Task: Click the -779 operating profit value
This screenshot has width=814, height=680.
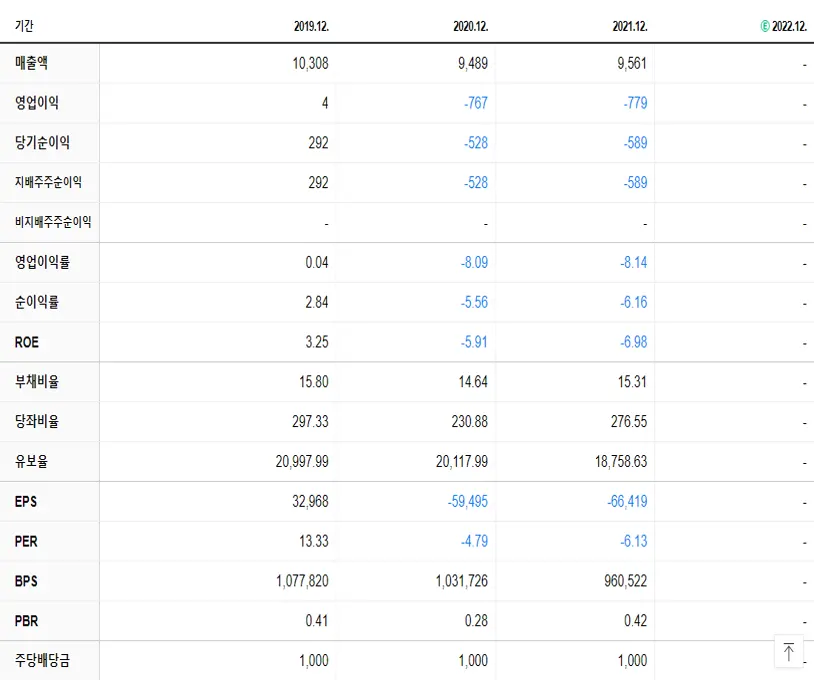Action: tap(635, 103)
